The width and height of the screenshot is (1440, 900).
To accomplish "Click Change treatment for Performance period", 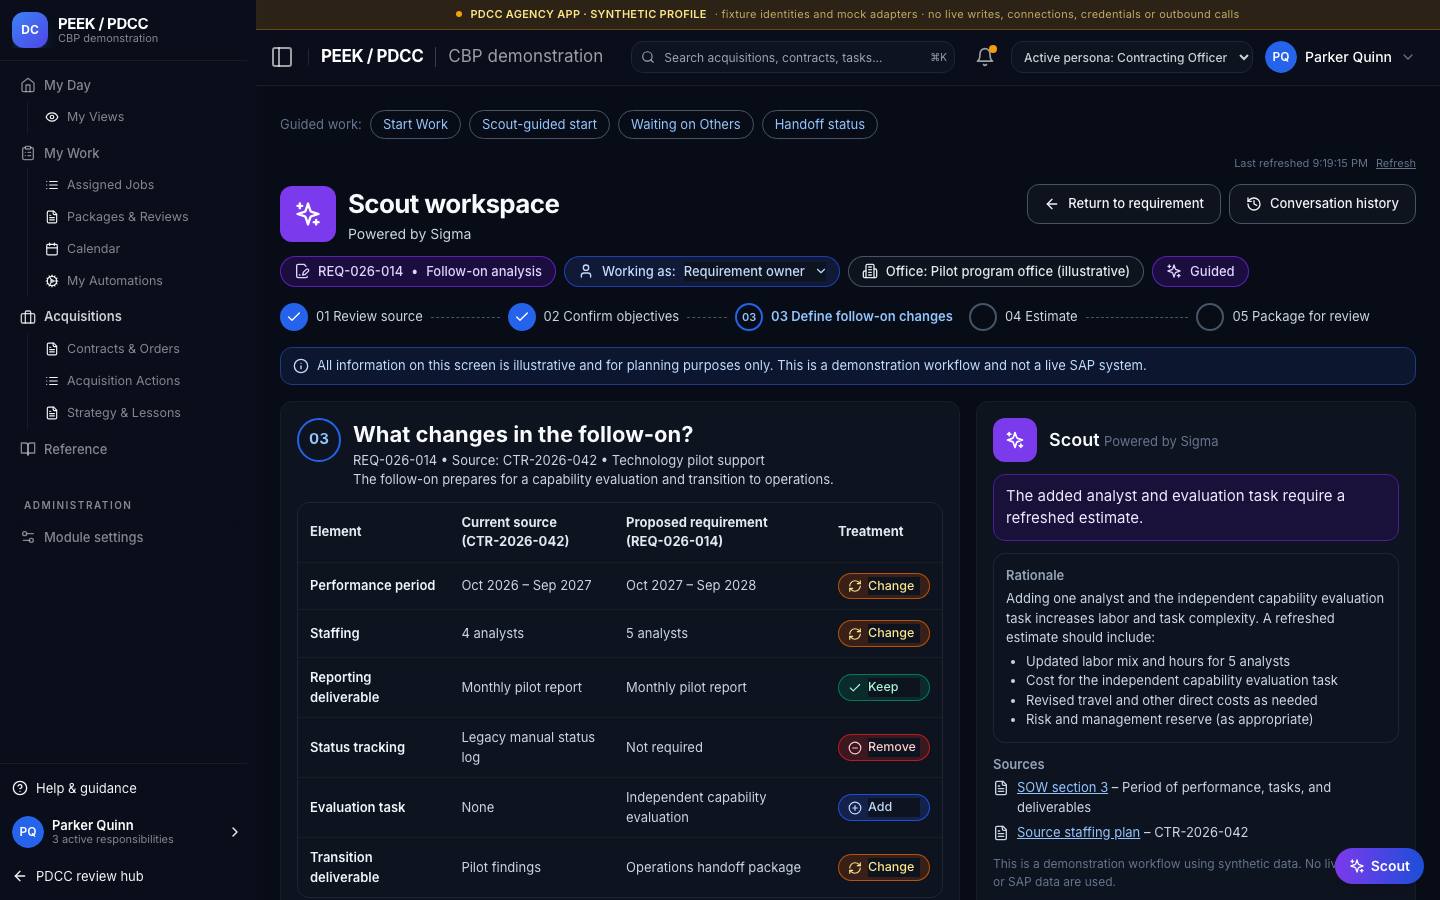I will tap(883, 586).
